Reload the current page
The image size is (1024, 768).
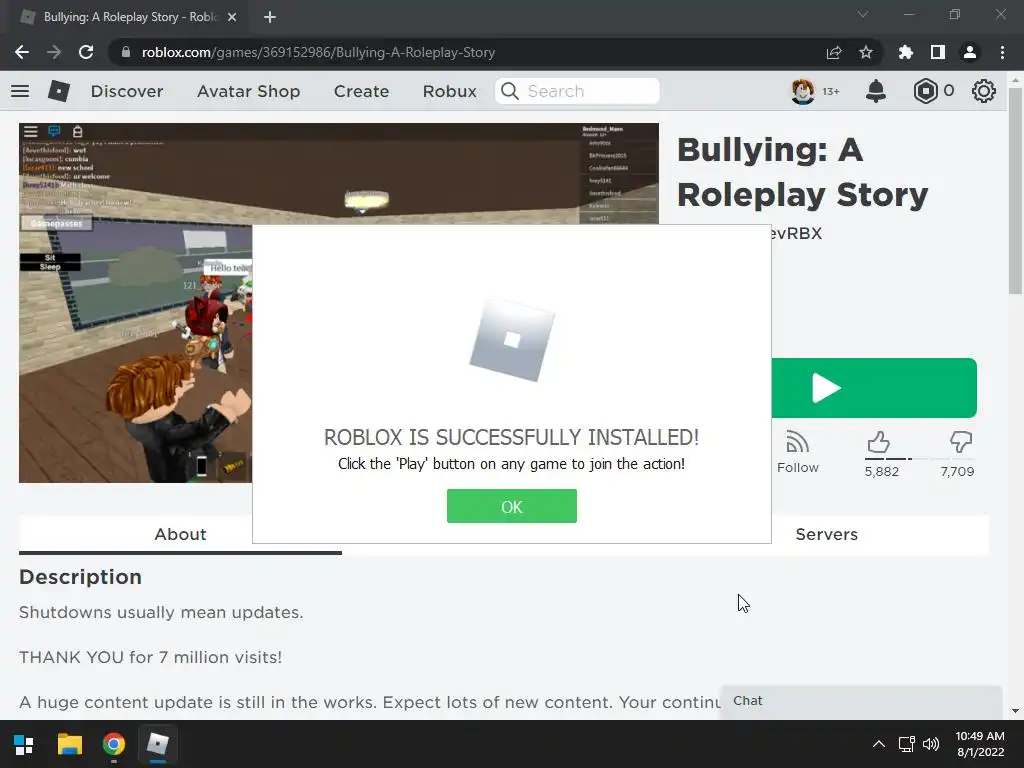tap(86, 52)
